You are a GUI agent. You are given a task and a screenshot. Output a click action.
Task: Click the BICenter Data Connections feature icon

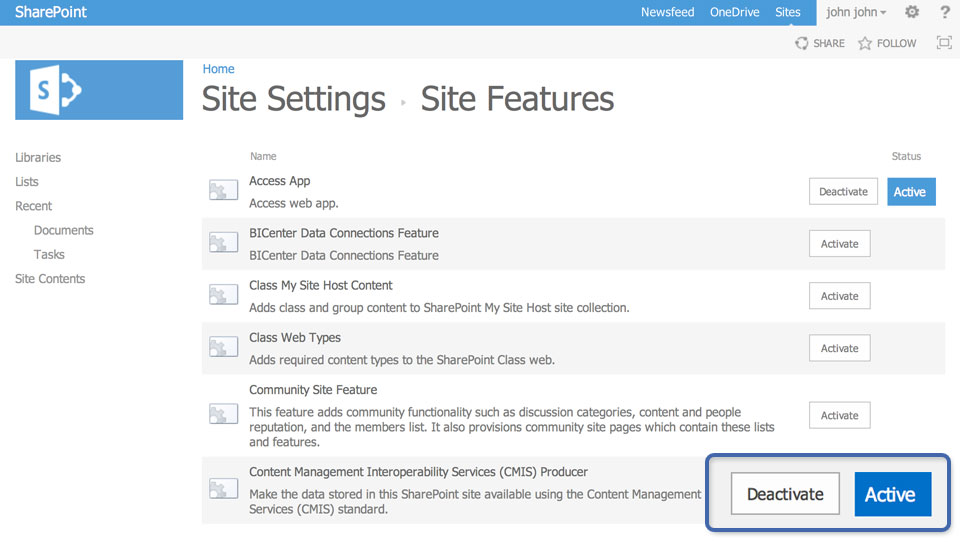223,243
